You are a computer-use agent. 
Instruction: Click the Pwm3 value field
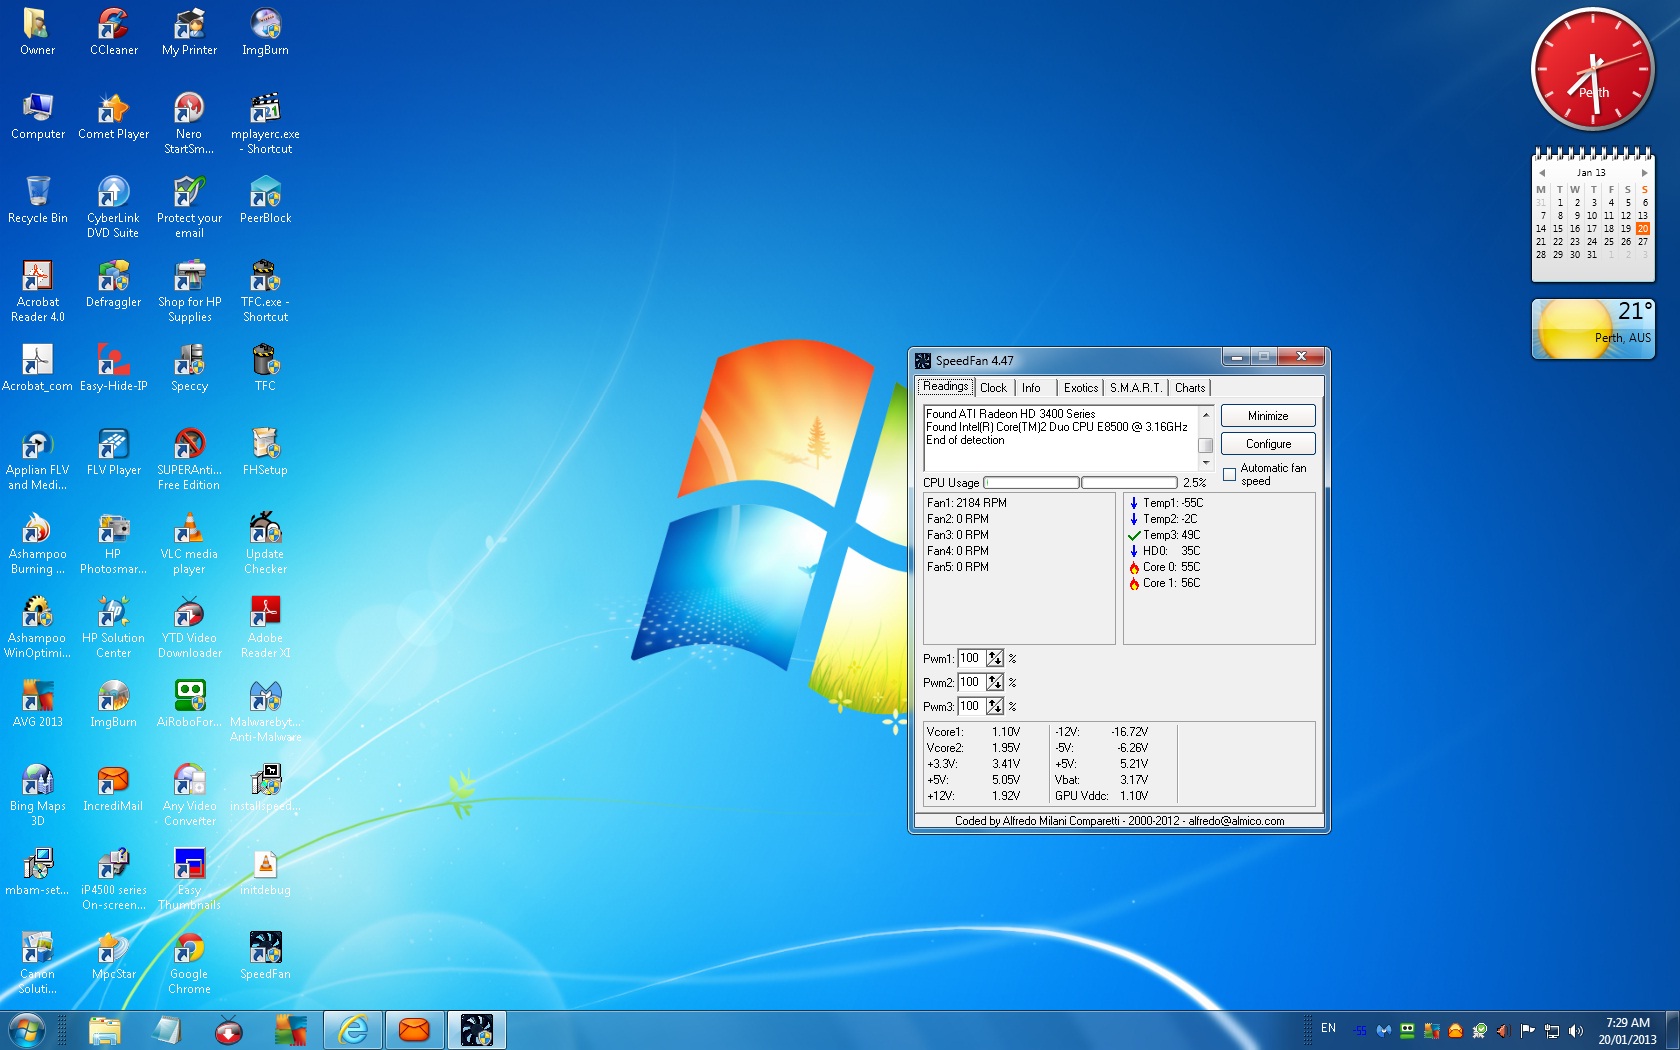[x=971, y=706]
